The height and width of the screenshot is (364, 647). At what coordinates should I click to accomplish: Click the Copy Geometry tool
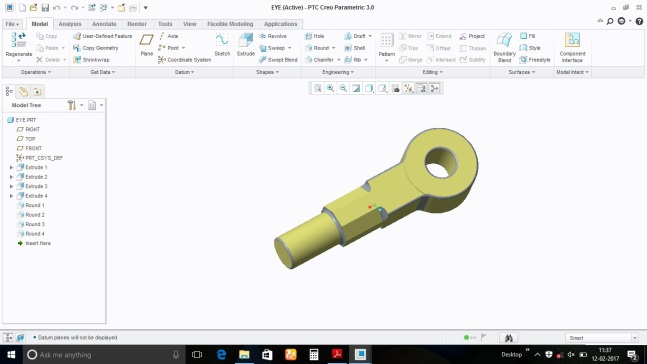coord(96,48)
